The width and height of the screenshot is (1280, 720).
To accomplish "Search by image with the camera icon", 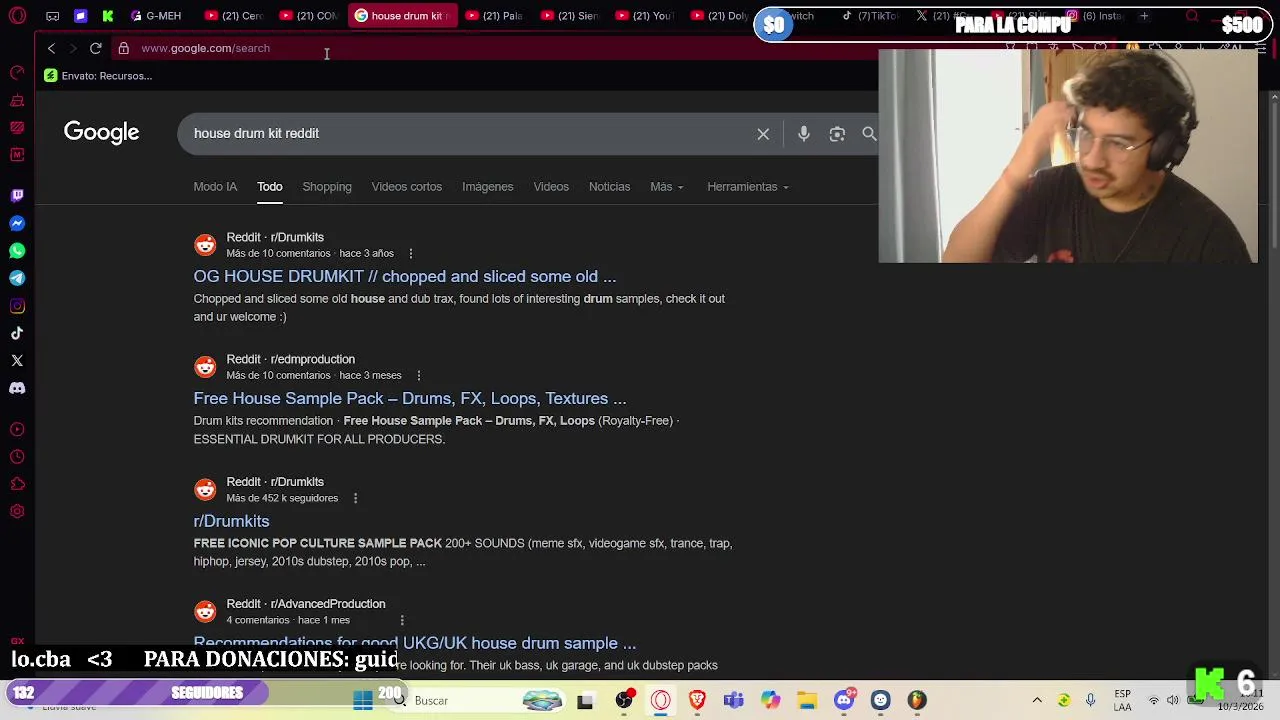I will click(837, 133).
